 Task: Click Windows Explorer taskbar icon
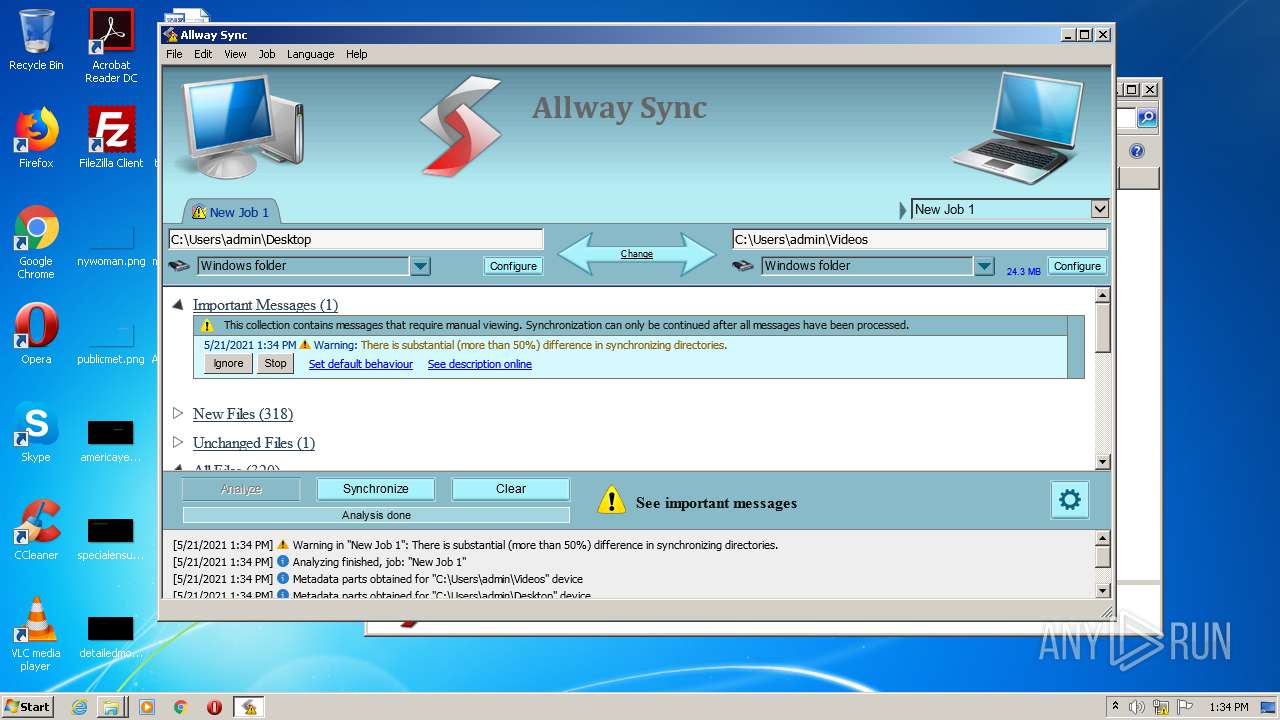pyautogui.click(x=110, y=707)
